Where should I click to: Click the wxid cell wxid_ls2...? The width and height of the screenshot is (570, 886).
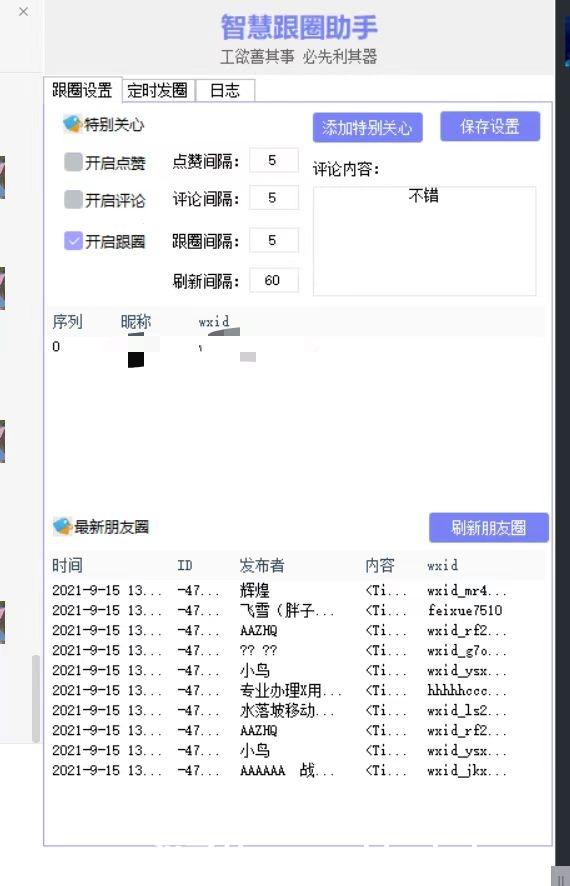(467, 710)
